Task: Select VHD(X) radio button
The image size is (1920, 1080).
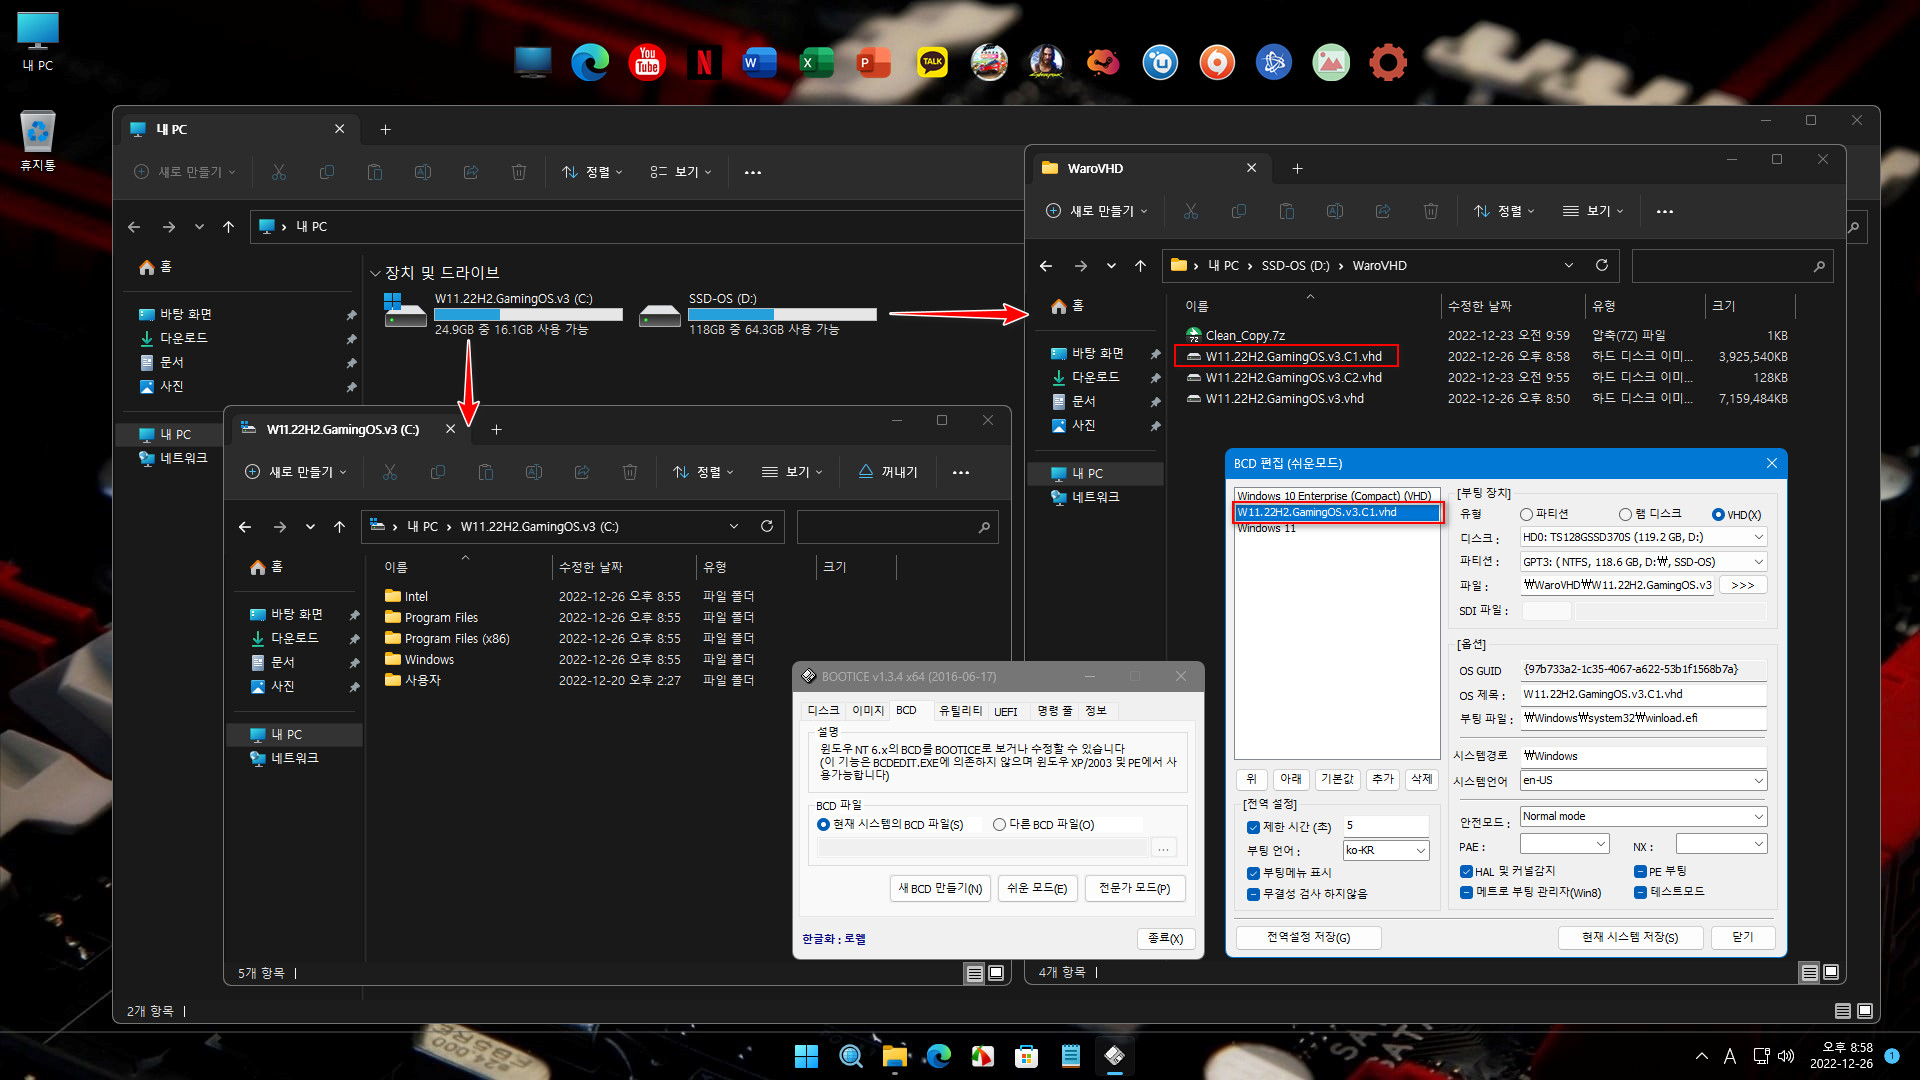Action: coord(1718,515)
